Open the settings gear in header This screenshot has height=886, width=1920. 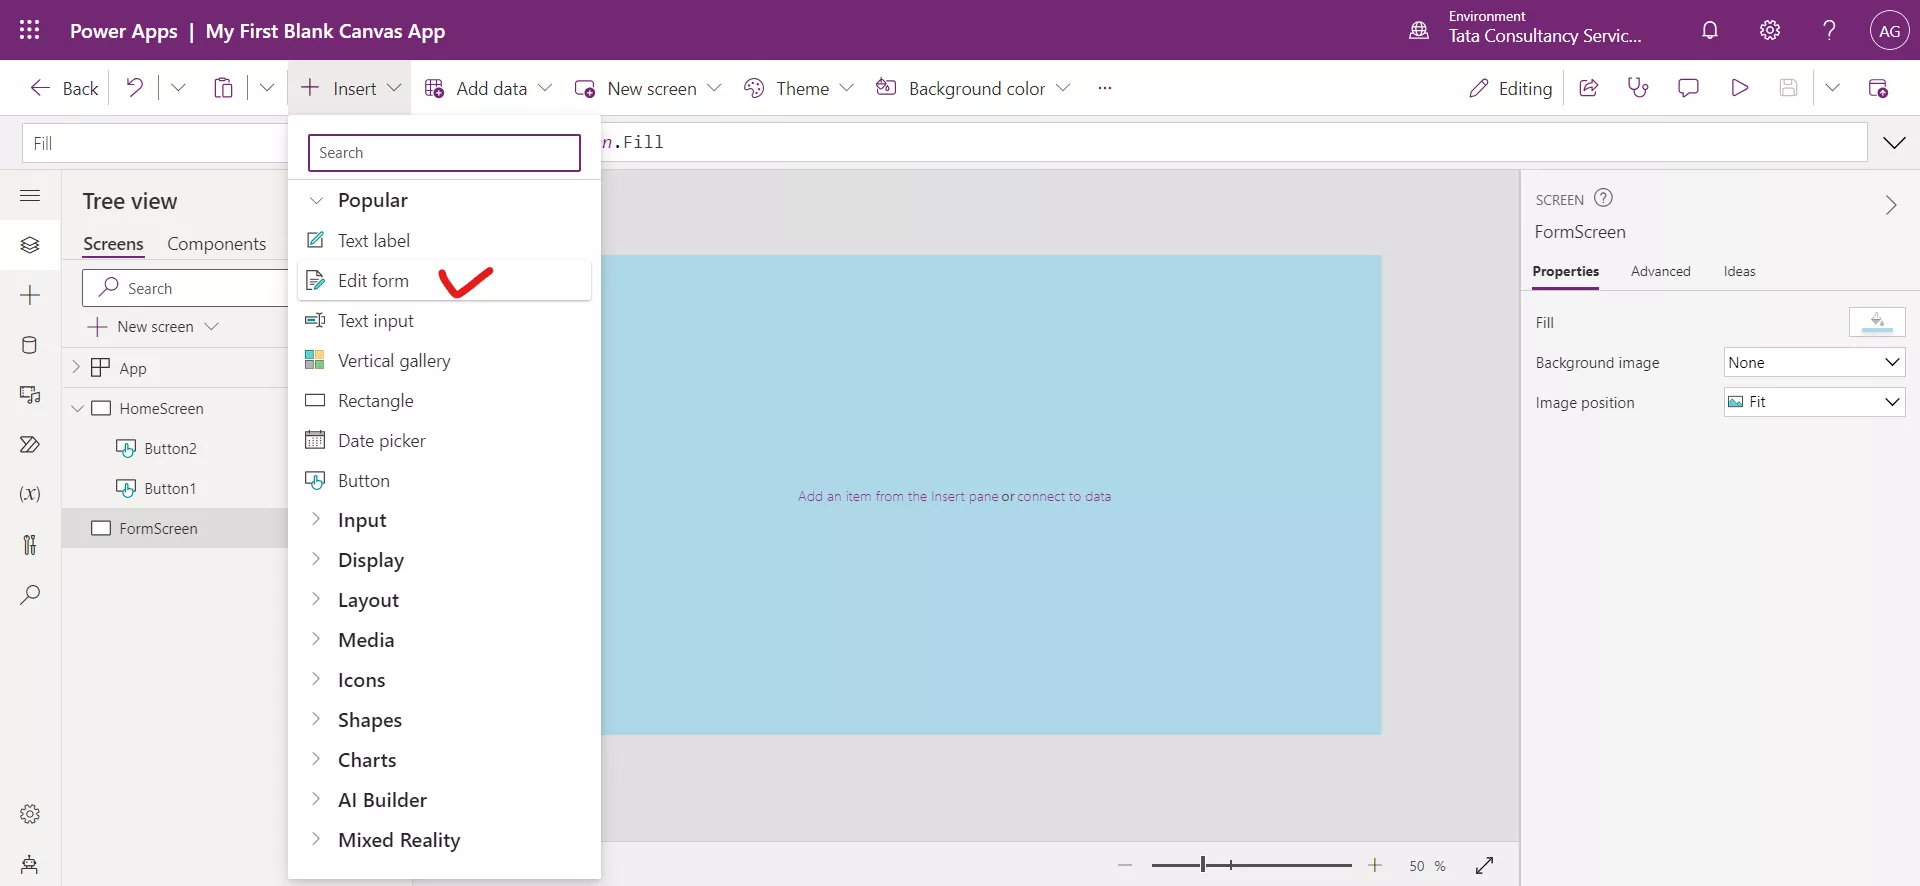(x=1770, y=30)
